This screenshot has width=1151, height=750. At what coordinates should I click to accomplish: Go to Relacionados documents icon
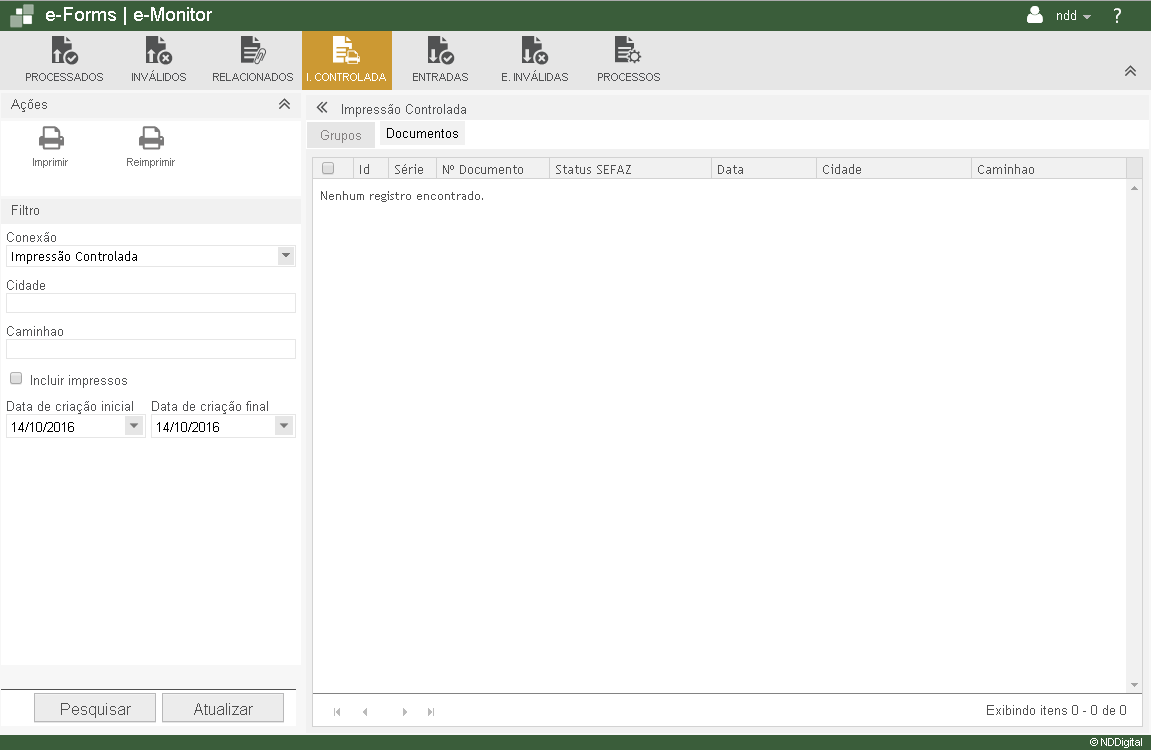[x=252, y=51]
